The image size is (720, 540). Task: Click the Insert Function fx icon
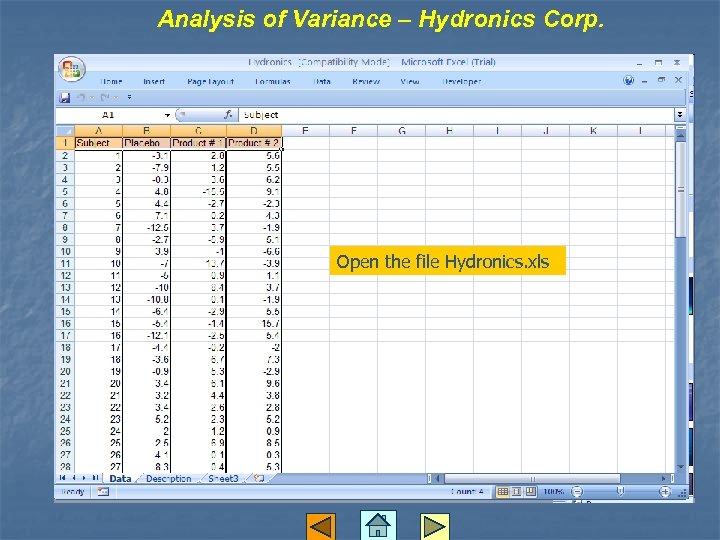click(x=228, y=115)
